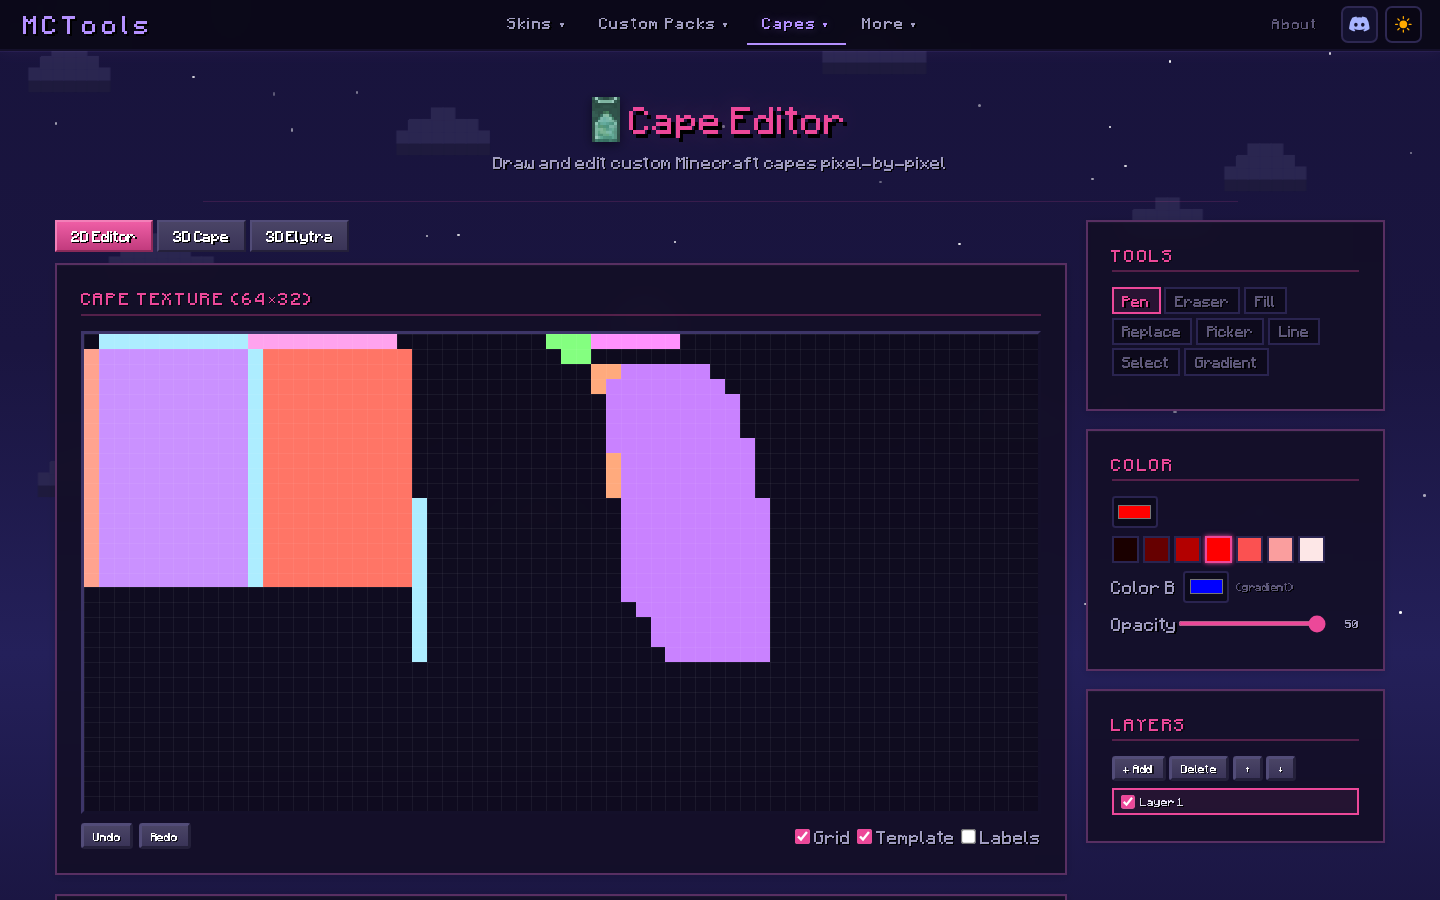Expand the More menu

click(888, 24)
